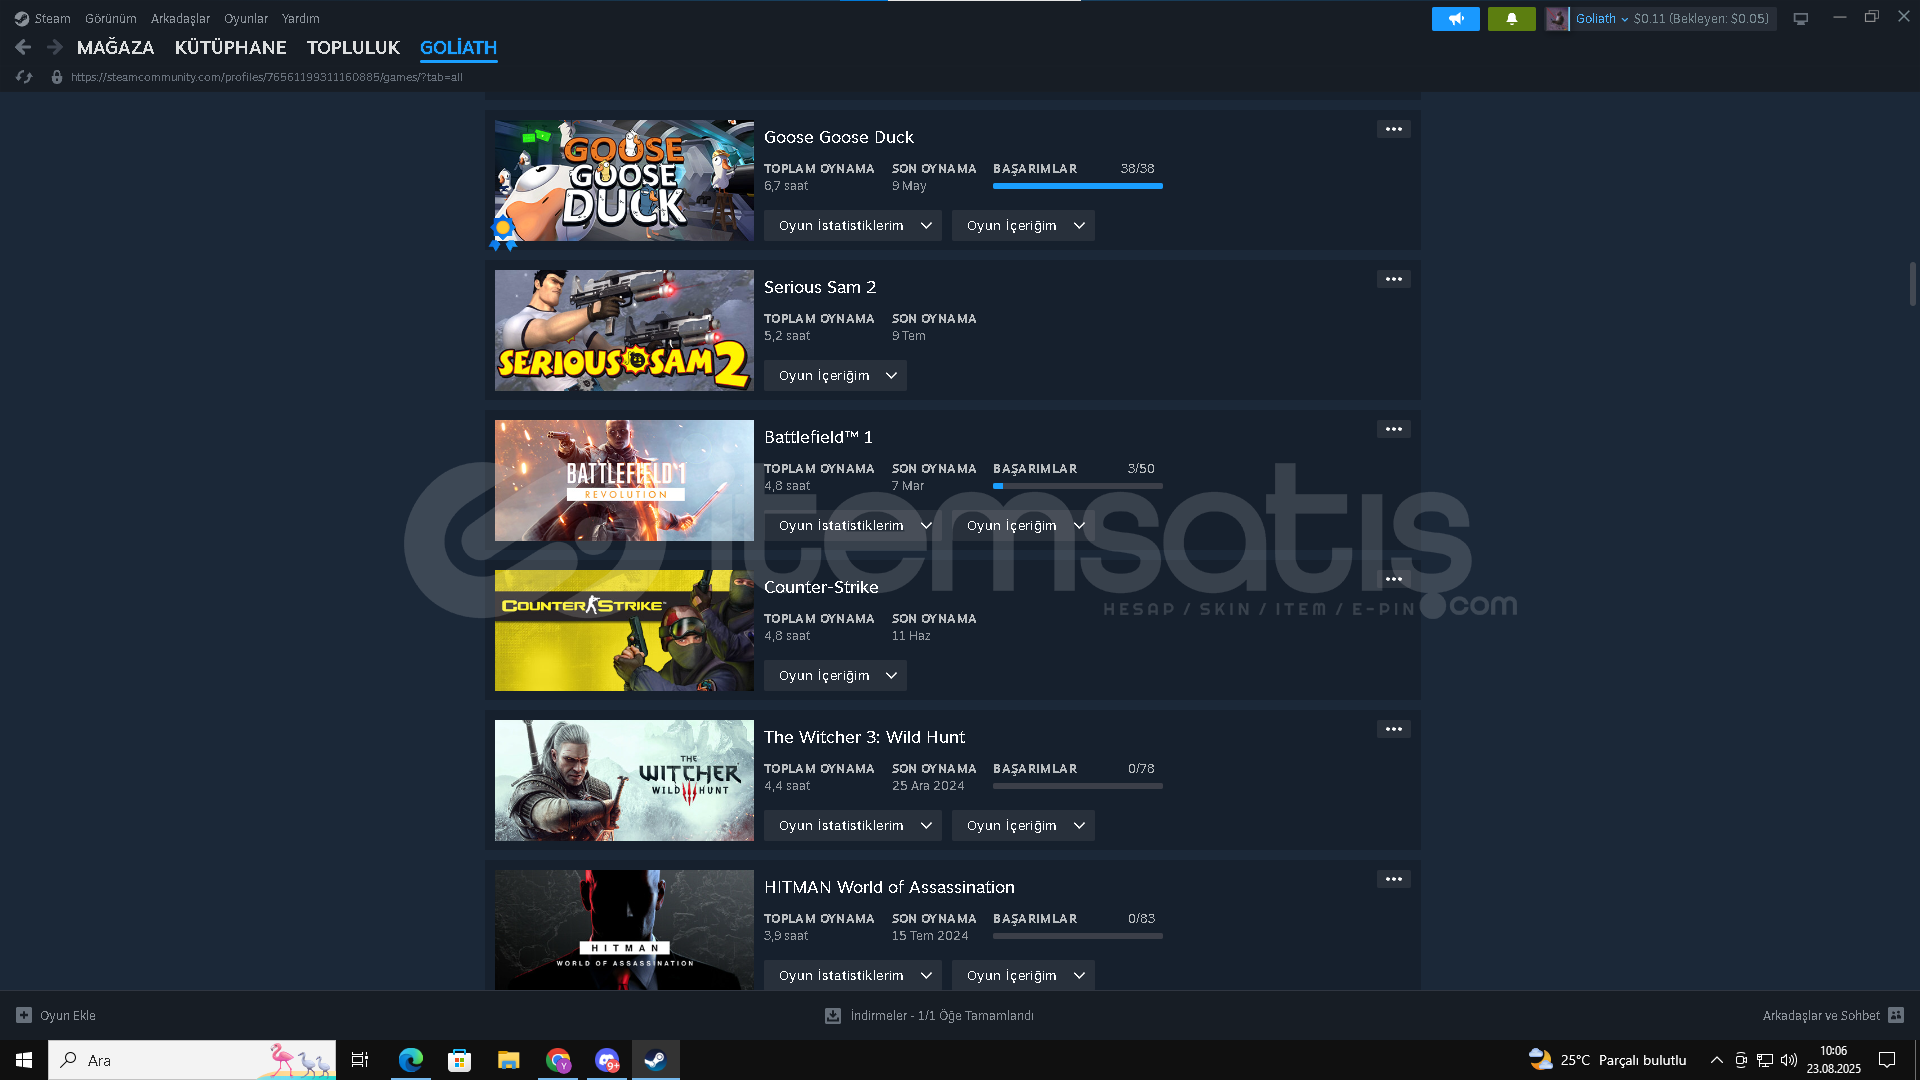Screen dimensions: 1920x1080
Task: Click The Witcher 3 achievements progress bar
Action: pos(1077,786)
